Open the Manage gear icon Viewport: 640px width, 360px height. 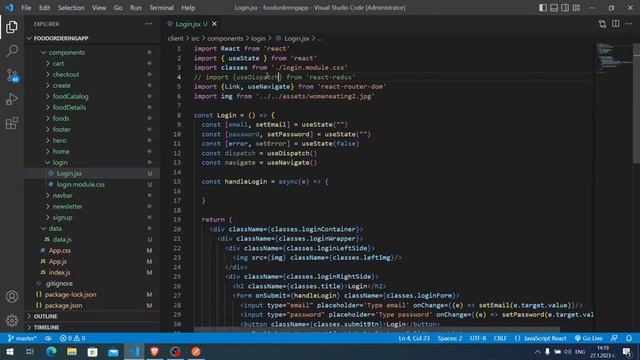pyautogui.click(x=12, y=320)
